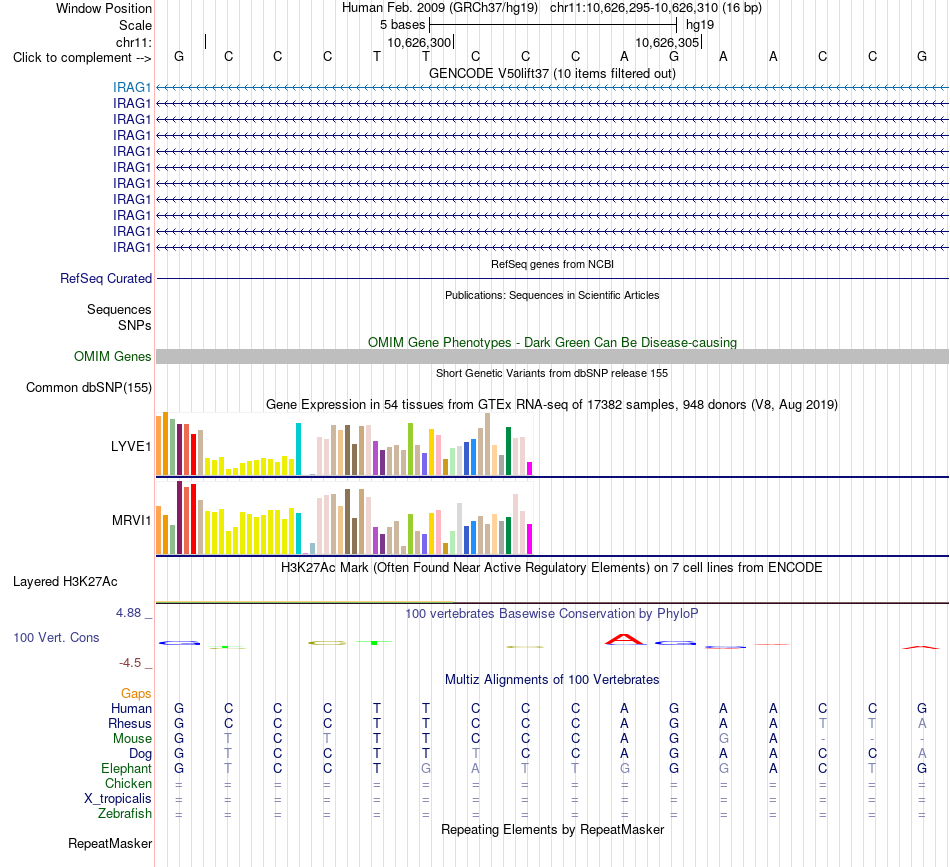Click the Gaps label in Multiz track

(x=136, y=693)
